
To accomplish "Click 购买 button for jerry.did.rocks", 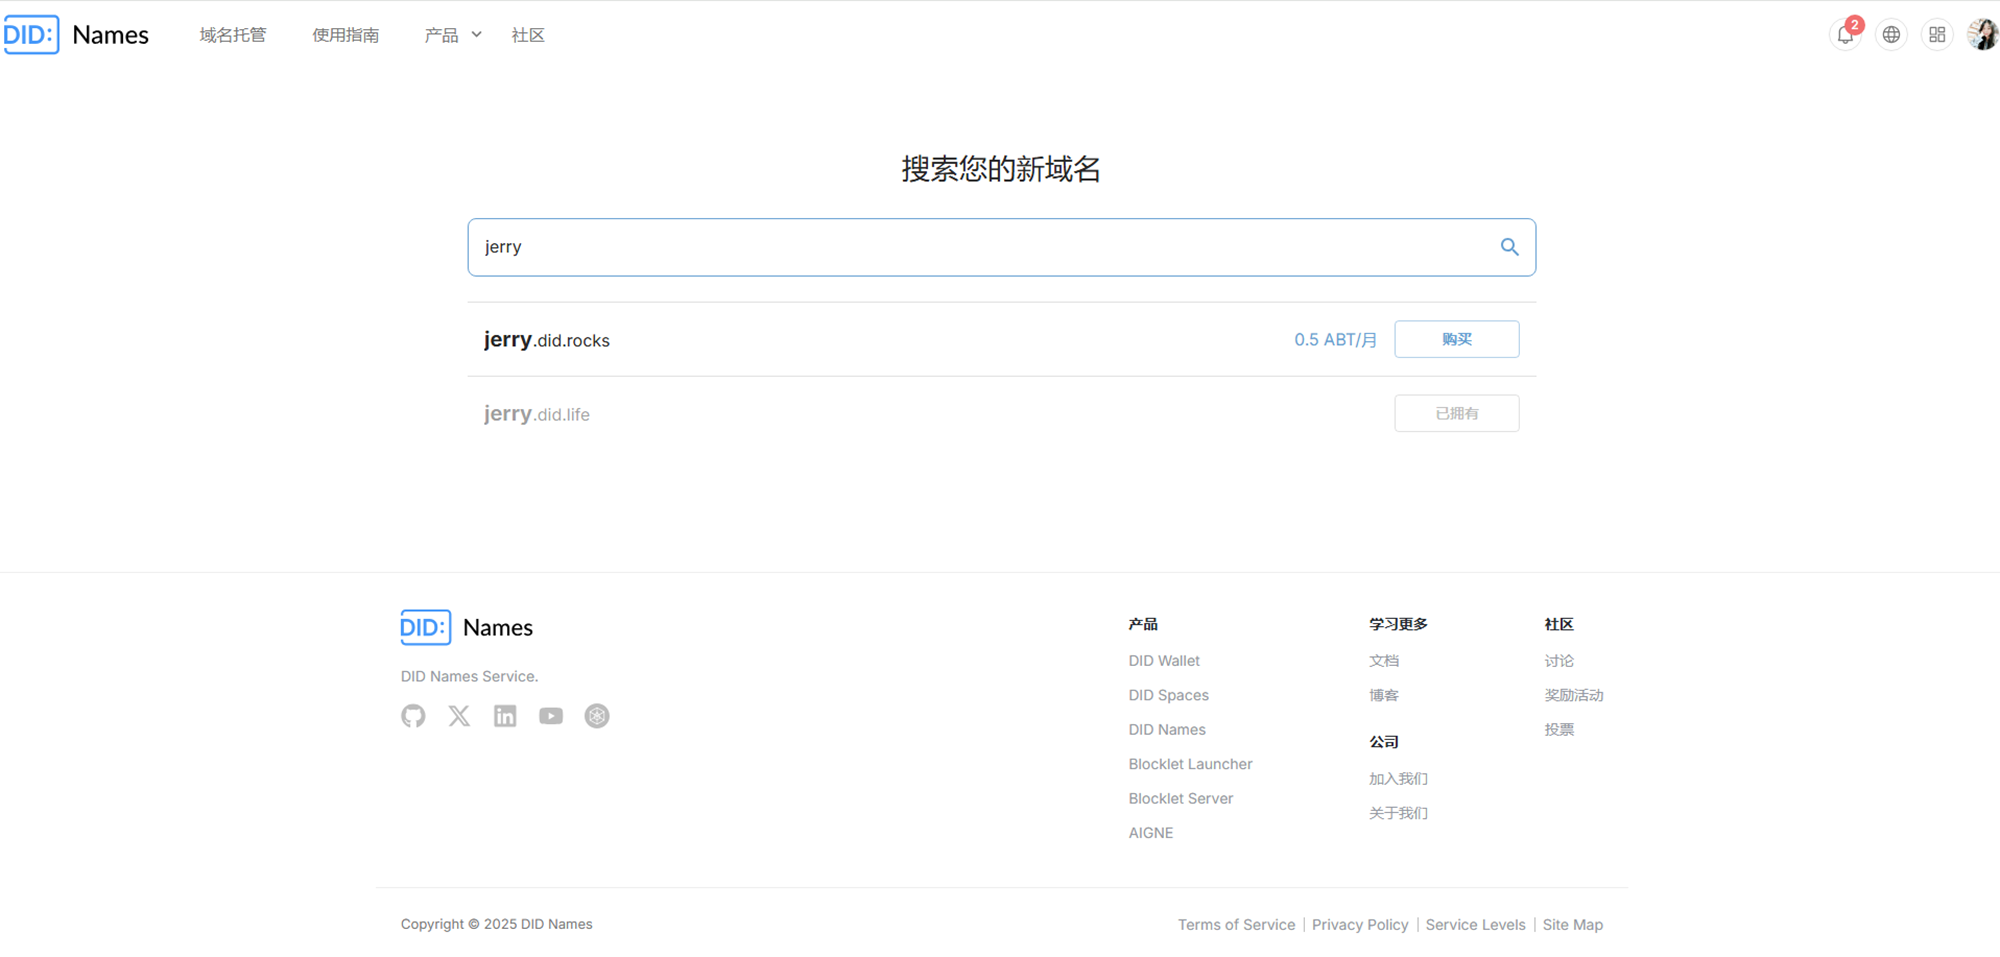I will coord(1456,339).
